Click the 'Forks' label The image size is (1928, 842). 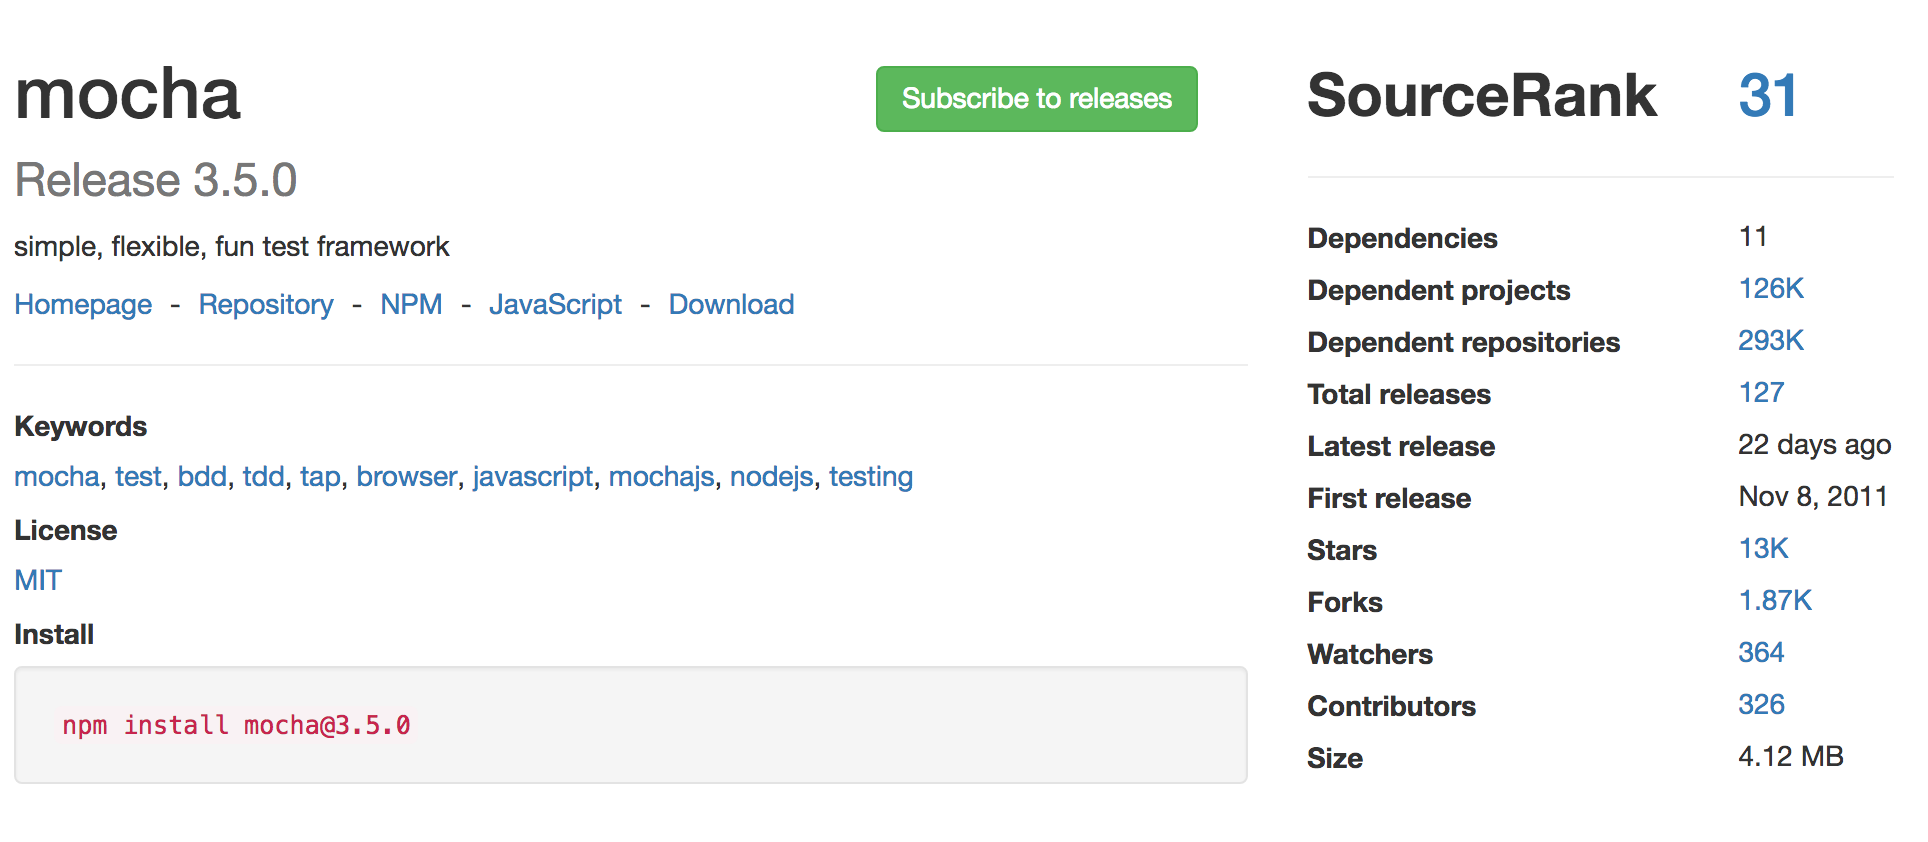click(x=1344, y=602)
